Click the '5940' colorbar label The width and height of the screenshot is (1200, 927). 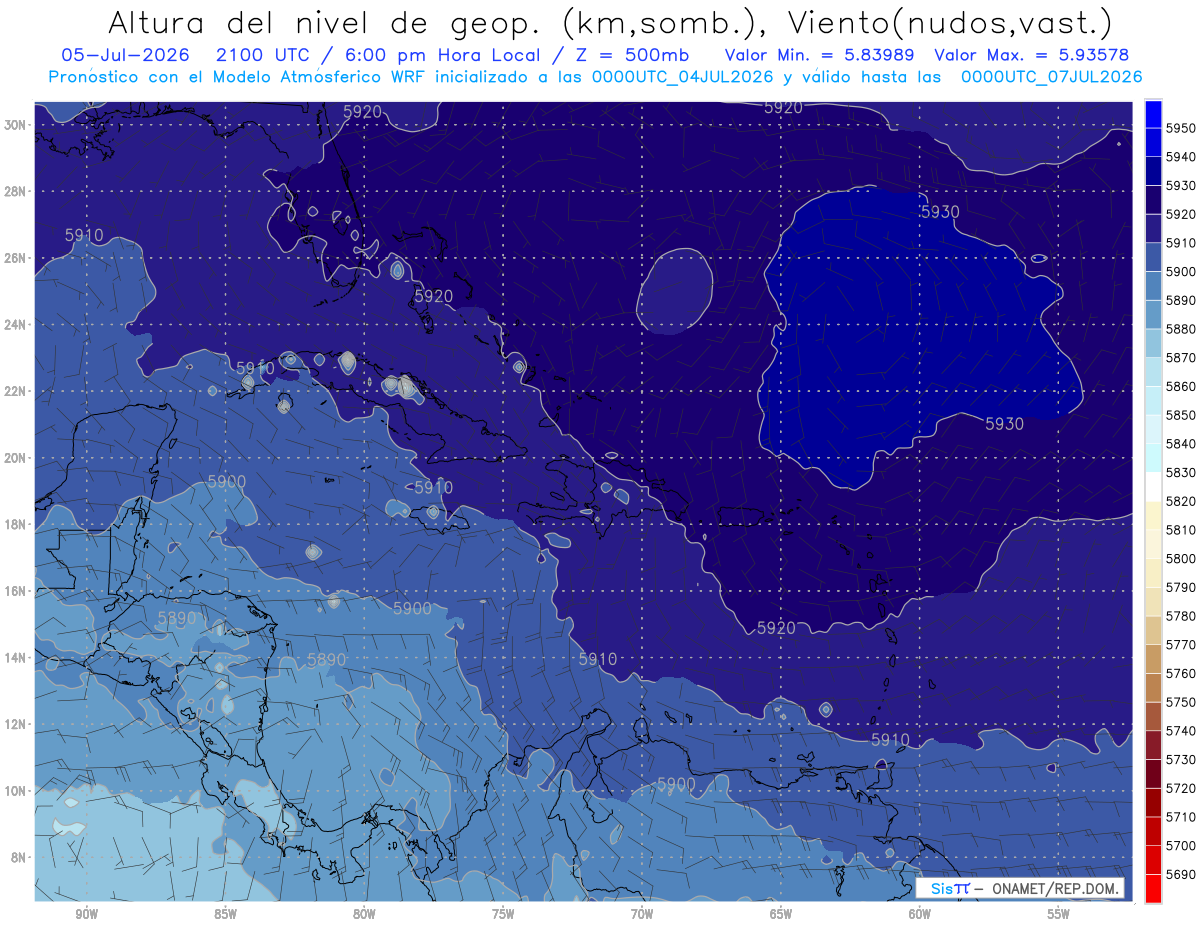pos(1181,157)
